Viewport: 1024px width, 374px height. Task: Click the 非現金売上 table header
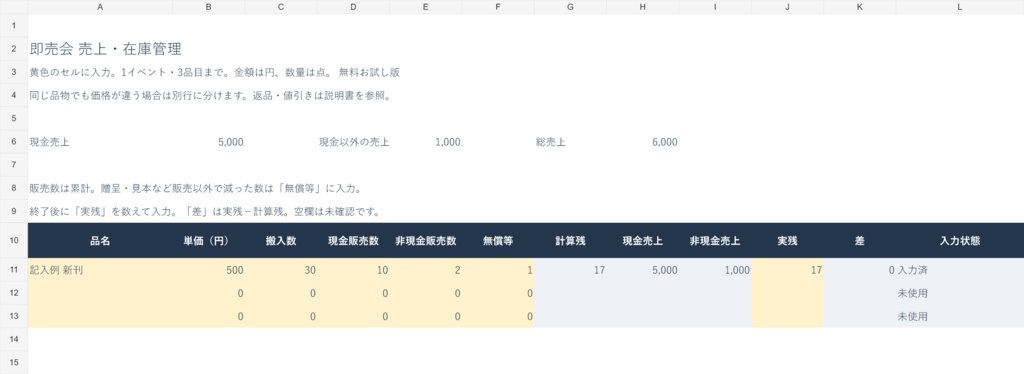(715, 241)
